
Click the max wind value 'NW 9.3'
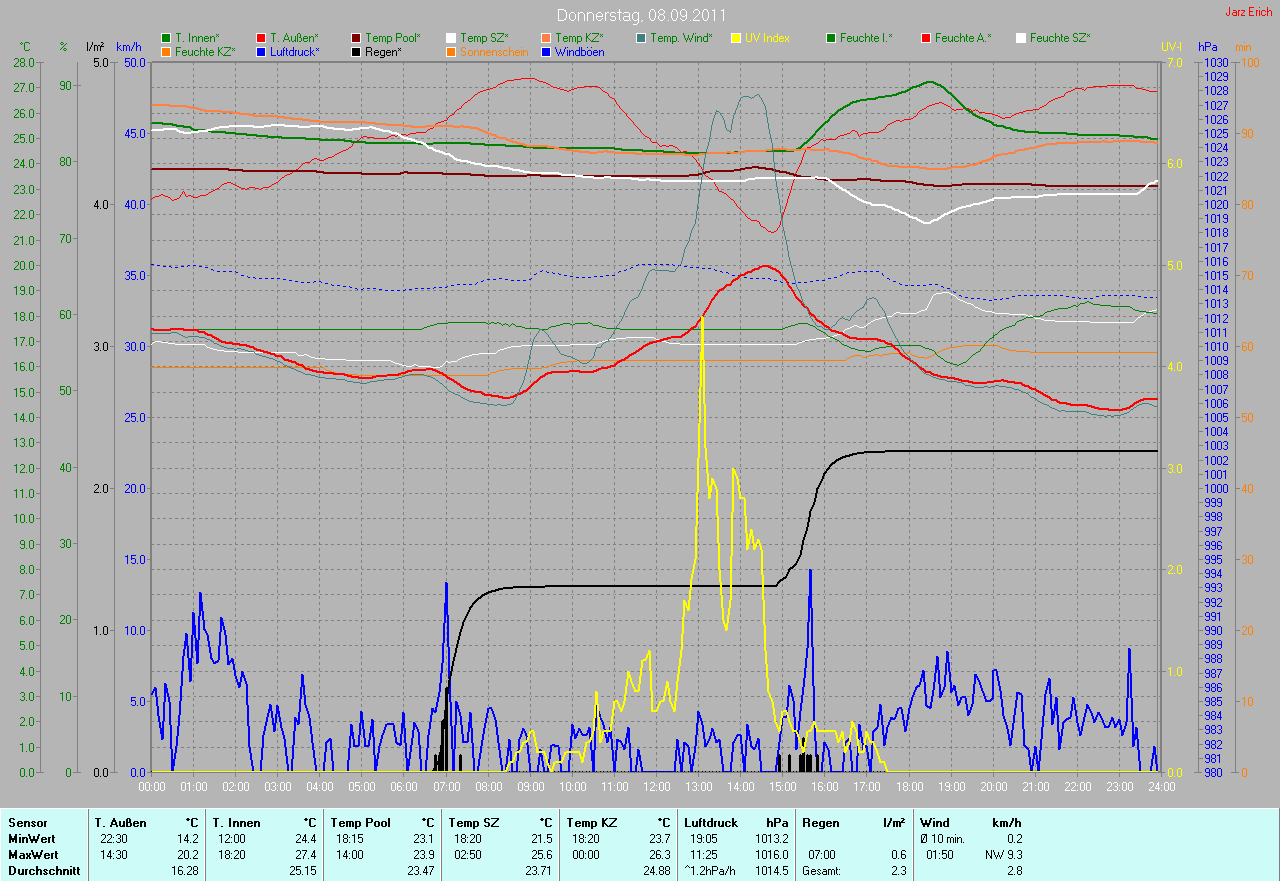1004,855
